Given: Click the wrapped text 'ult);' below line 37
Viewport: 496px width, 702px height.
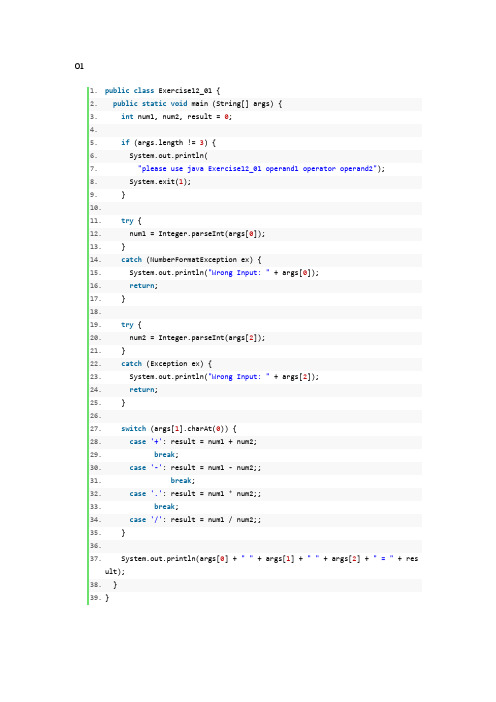Looking at the screenshot, I should click(115, 571).
